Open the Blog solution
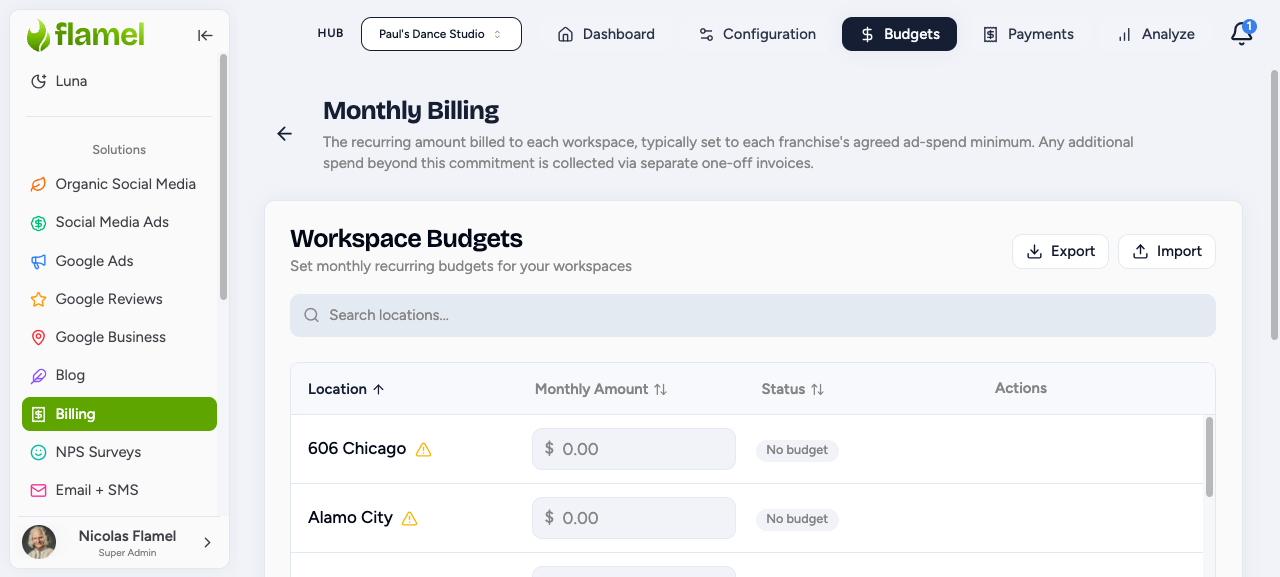This screenshot has width=1280, height=577. pos(119,375)
